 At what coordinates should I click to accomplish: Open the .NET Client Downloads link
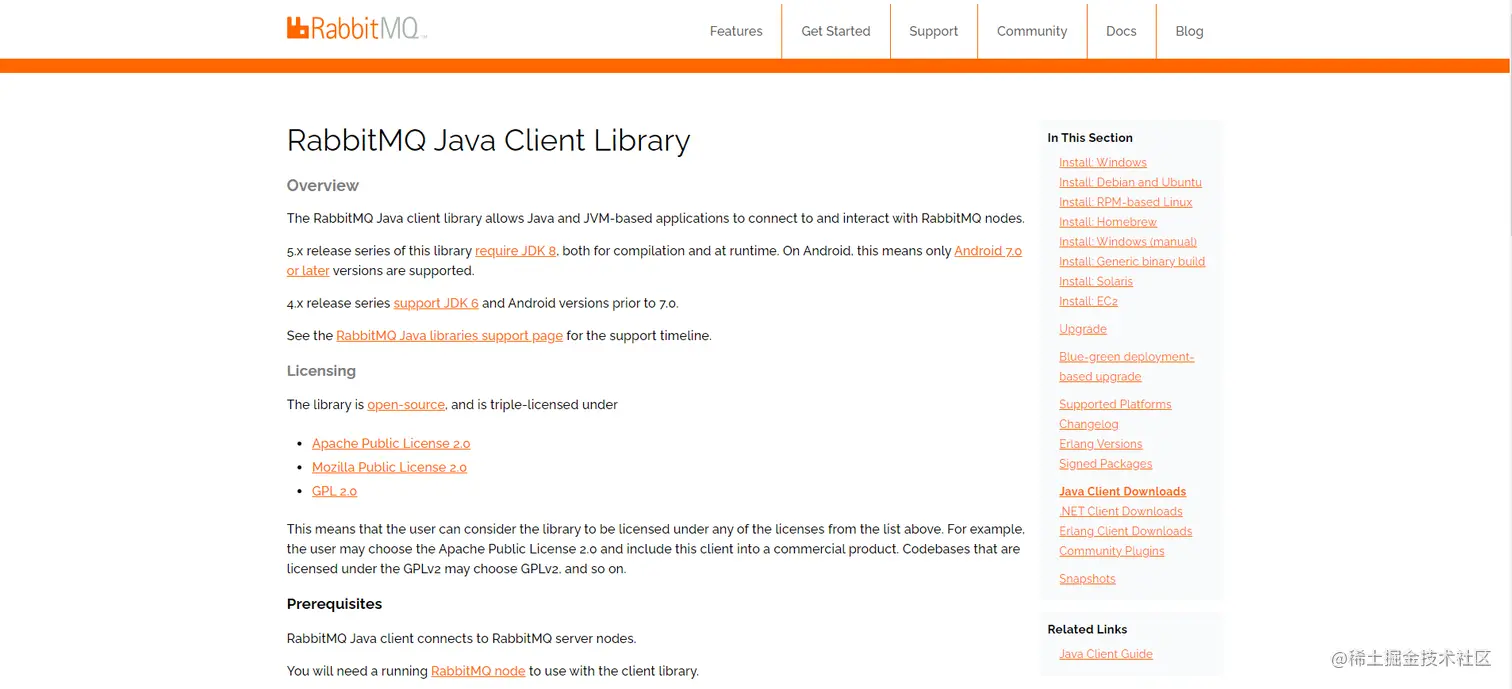[x=1120, y=511]
